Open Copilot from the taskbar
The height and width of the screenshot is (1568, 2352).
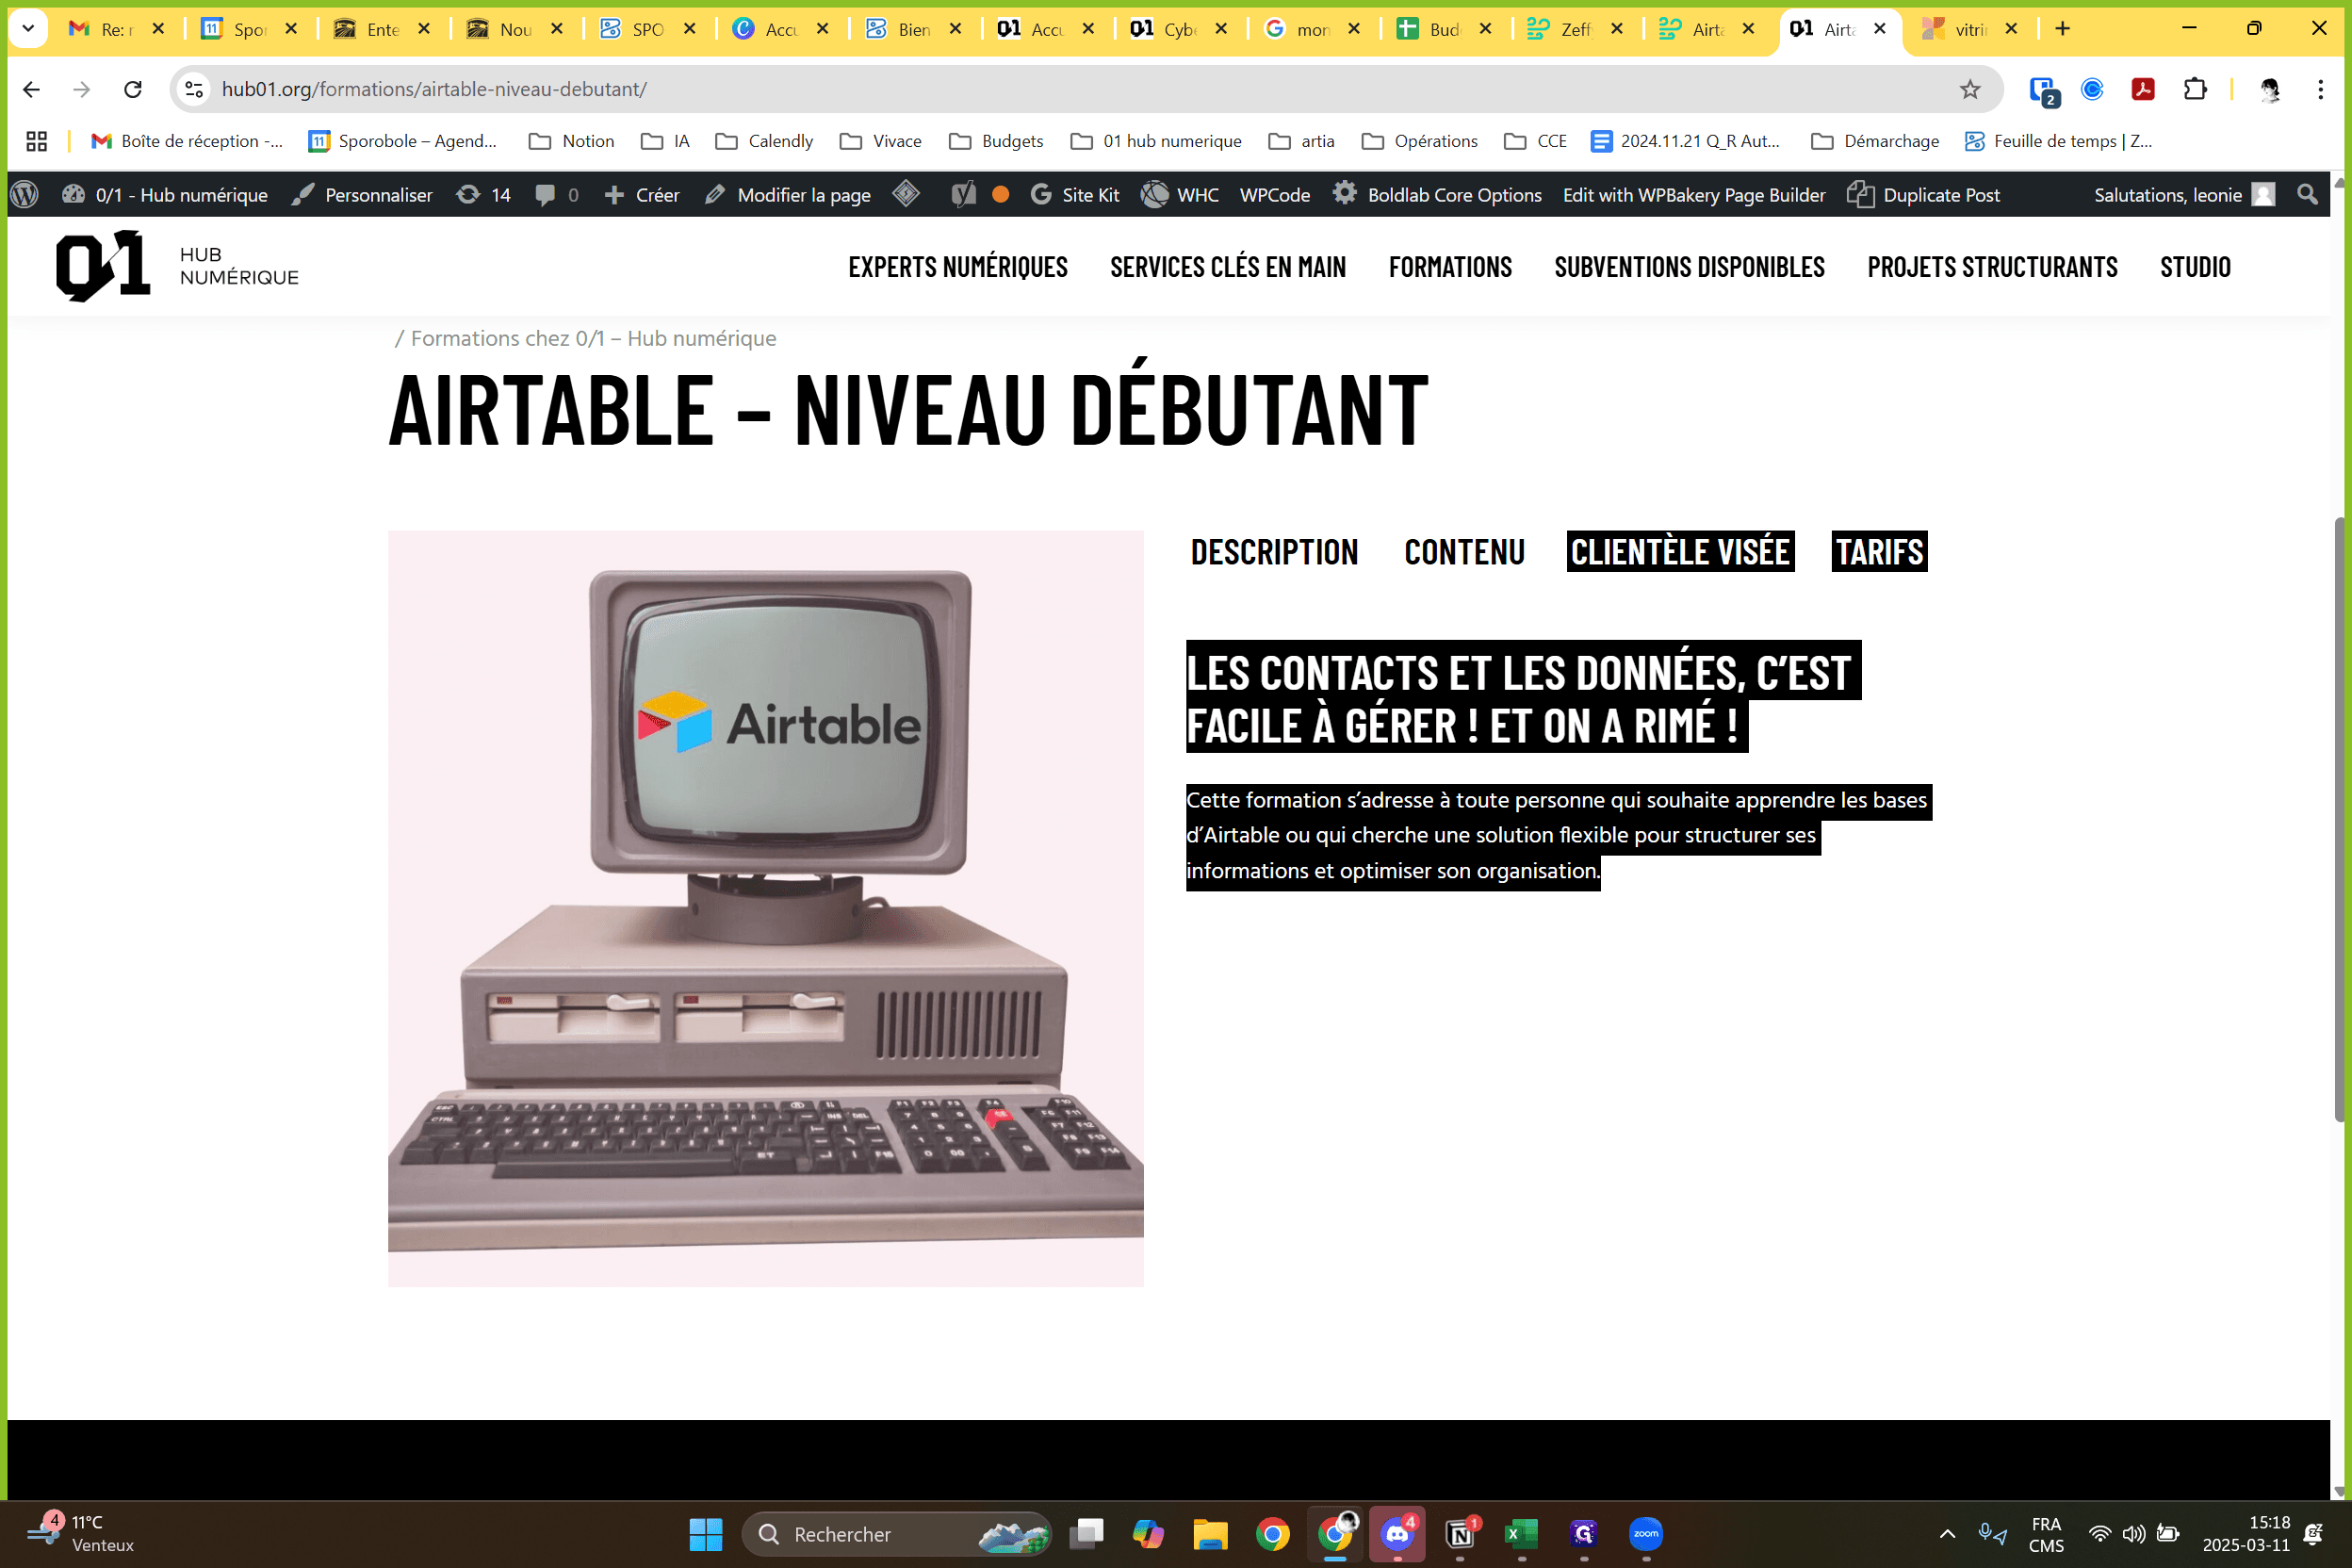coord(1148,1534)
